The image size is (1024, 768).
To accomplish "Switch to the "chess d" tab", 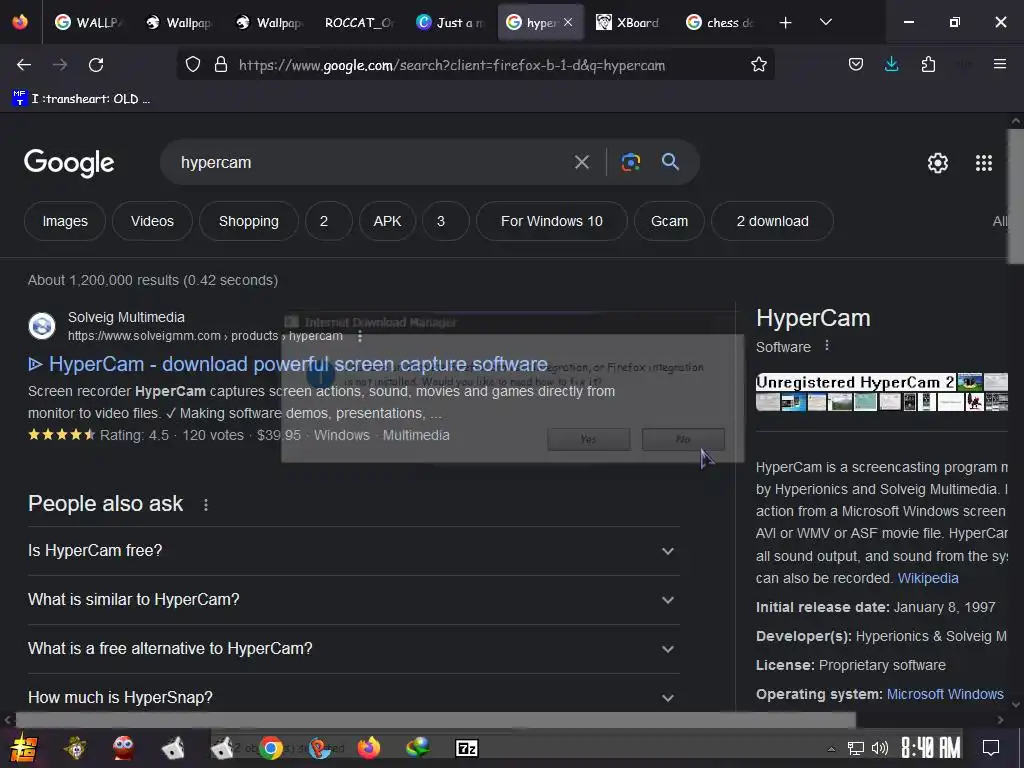I will 720,22.
